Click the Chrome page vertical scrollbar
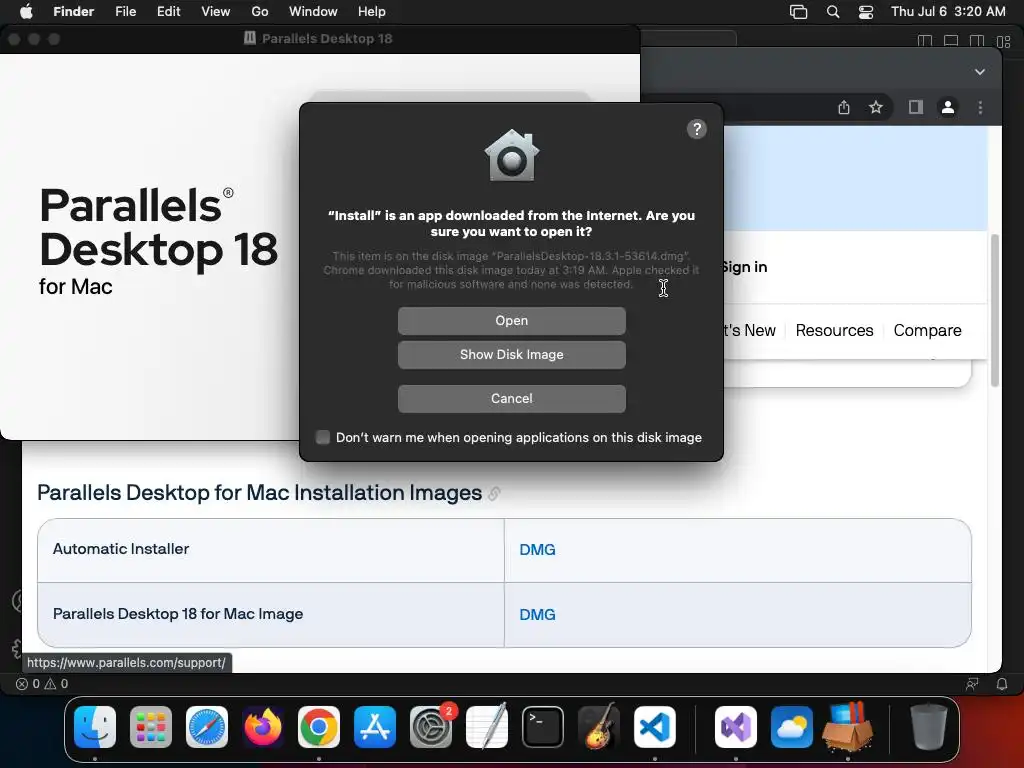The image size is (1024, 768). (995, 310)
